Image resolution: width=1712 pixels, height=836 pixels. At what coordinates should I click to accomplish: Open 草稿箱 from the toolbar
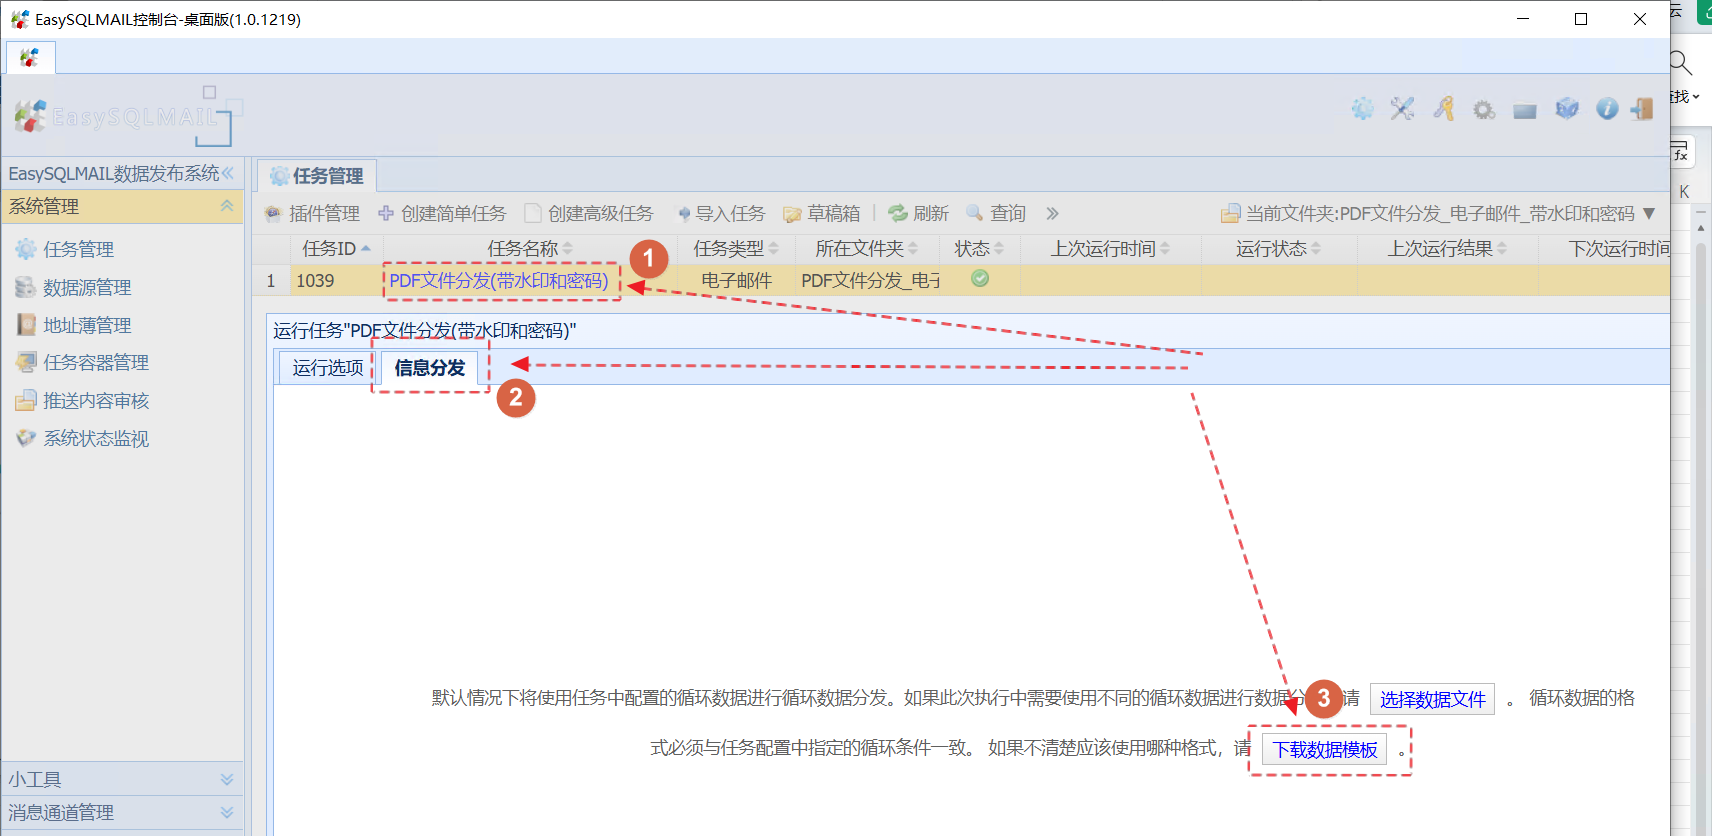(x=822, y=213)
